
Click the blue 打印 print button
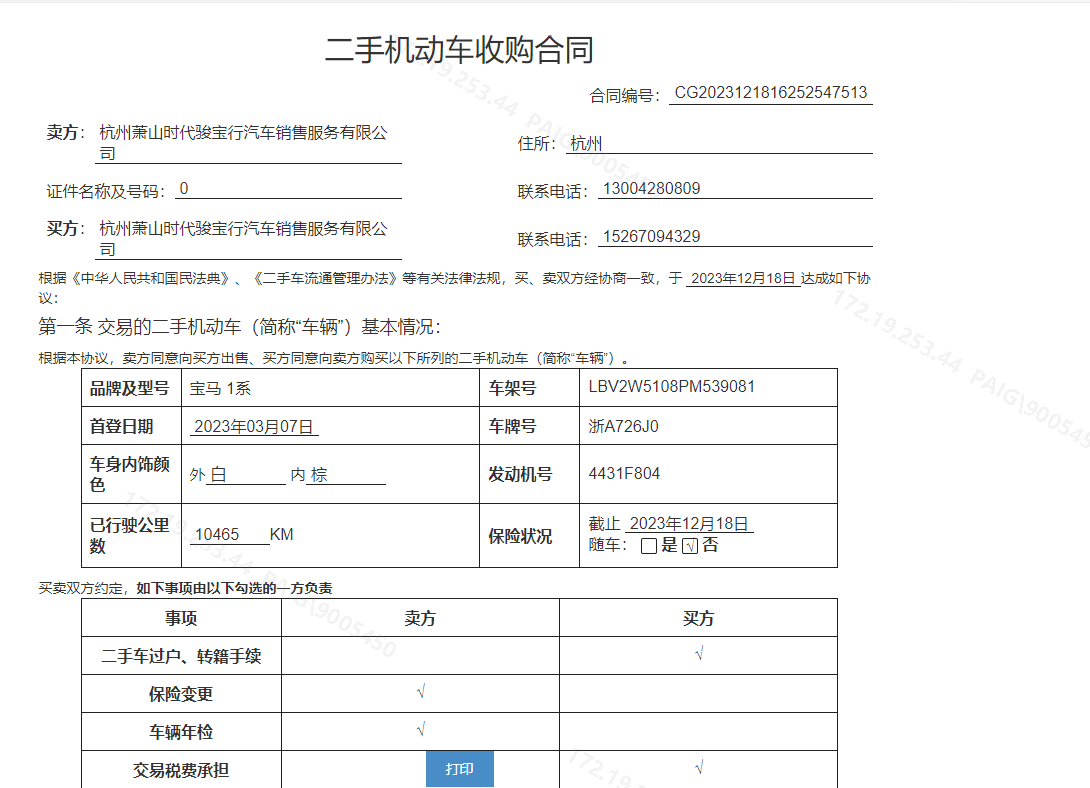(459, 769)
